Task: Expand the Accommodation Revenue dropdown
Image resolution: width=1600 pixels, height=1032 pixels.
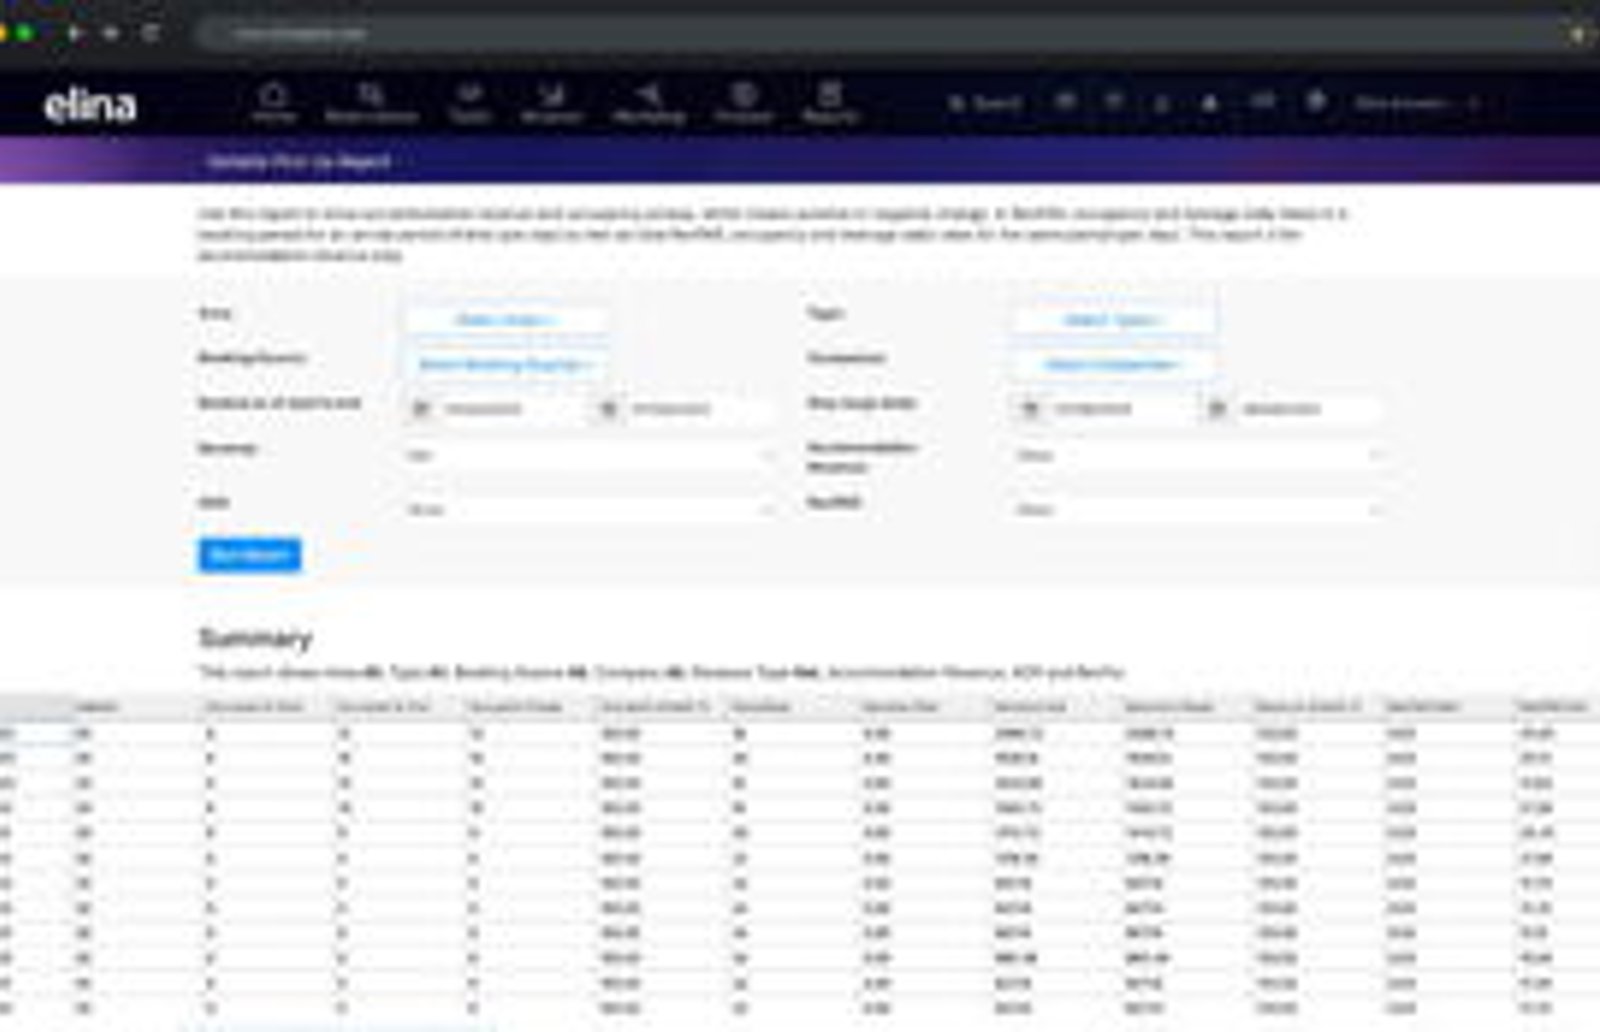Action: point(1199,455)
